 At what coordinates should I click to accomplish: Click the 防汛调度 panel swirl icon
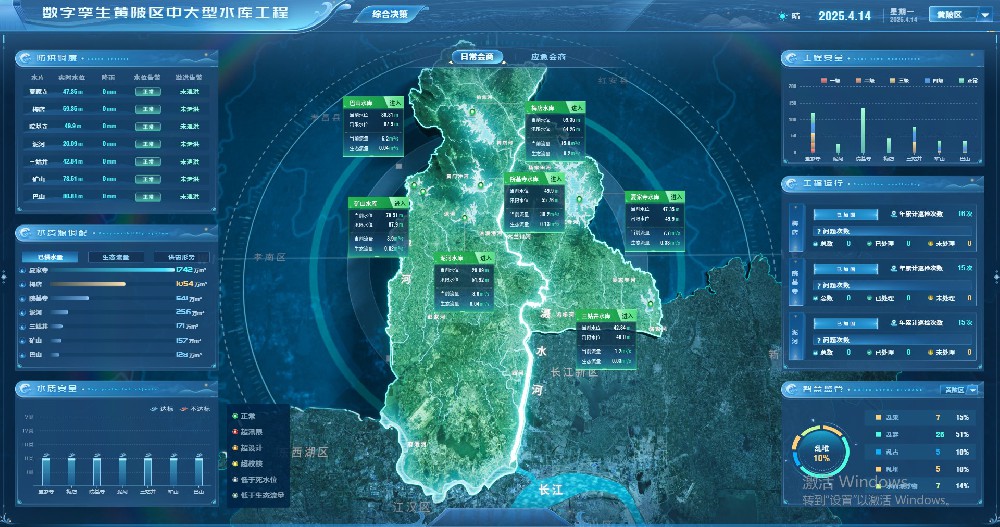(26, 58)
